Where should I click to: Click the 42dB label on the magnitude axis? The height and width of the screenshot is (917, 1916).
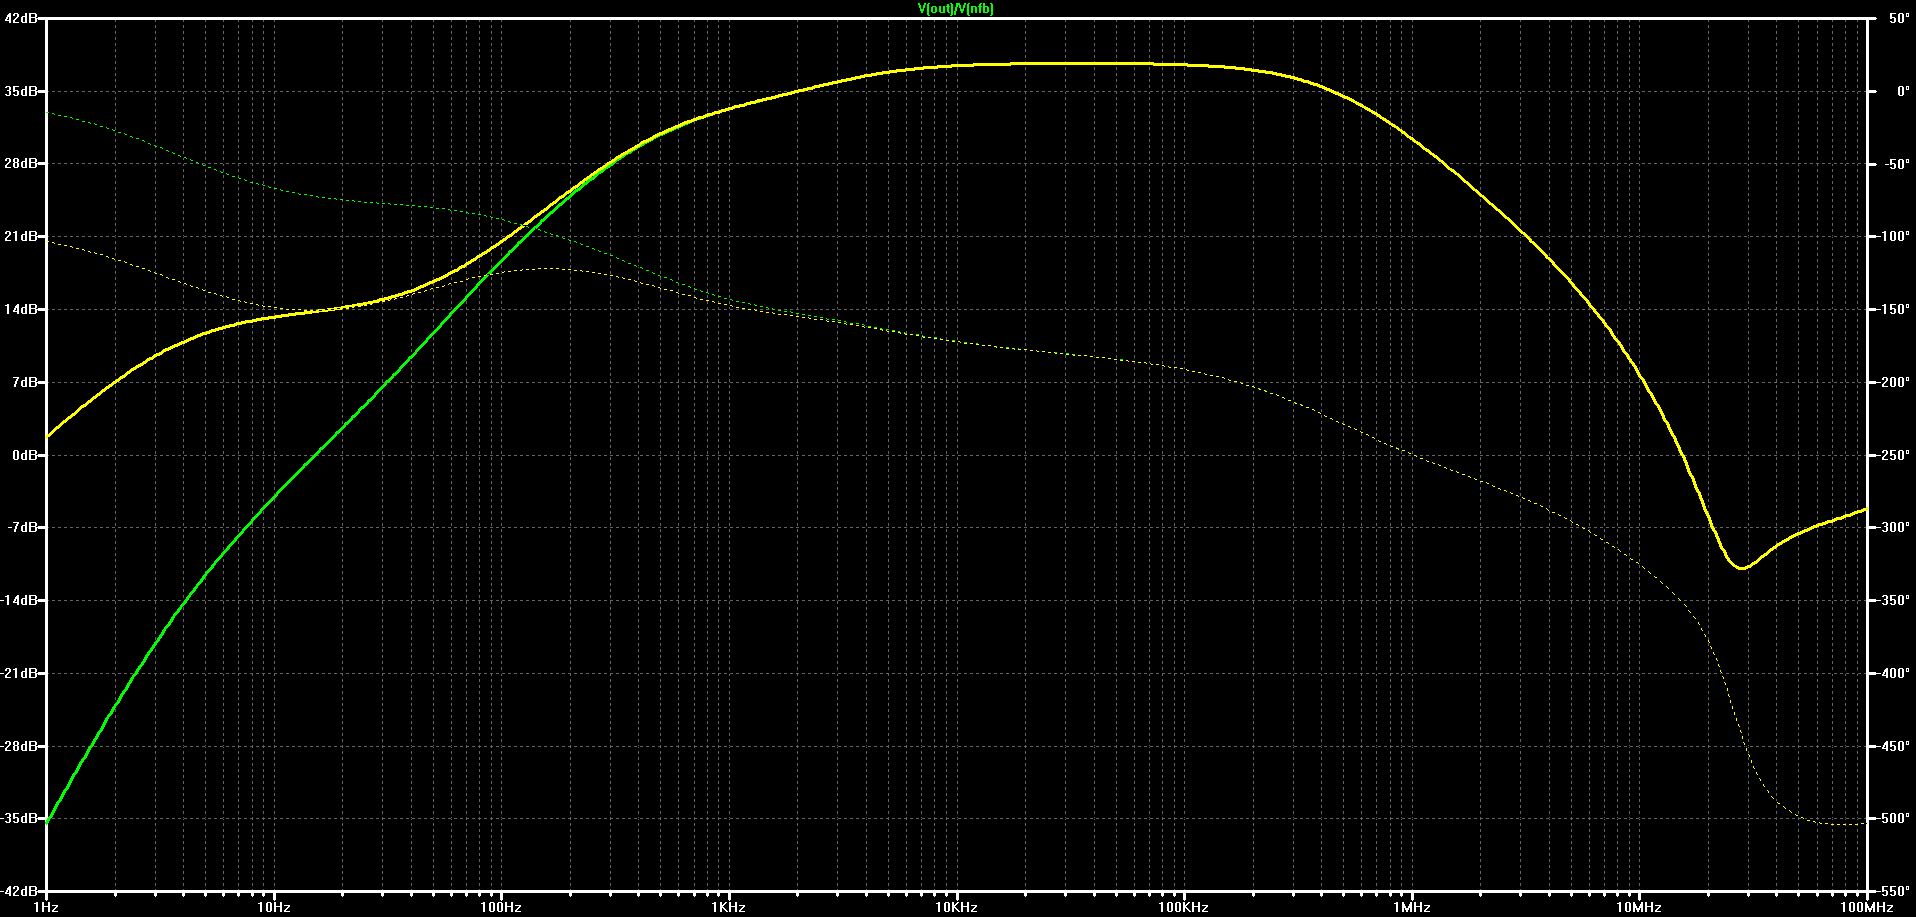click(22, 18)
